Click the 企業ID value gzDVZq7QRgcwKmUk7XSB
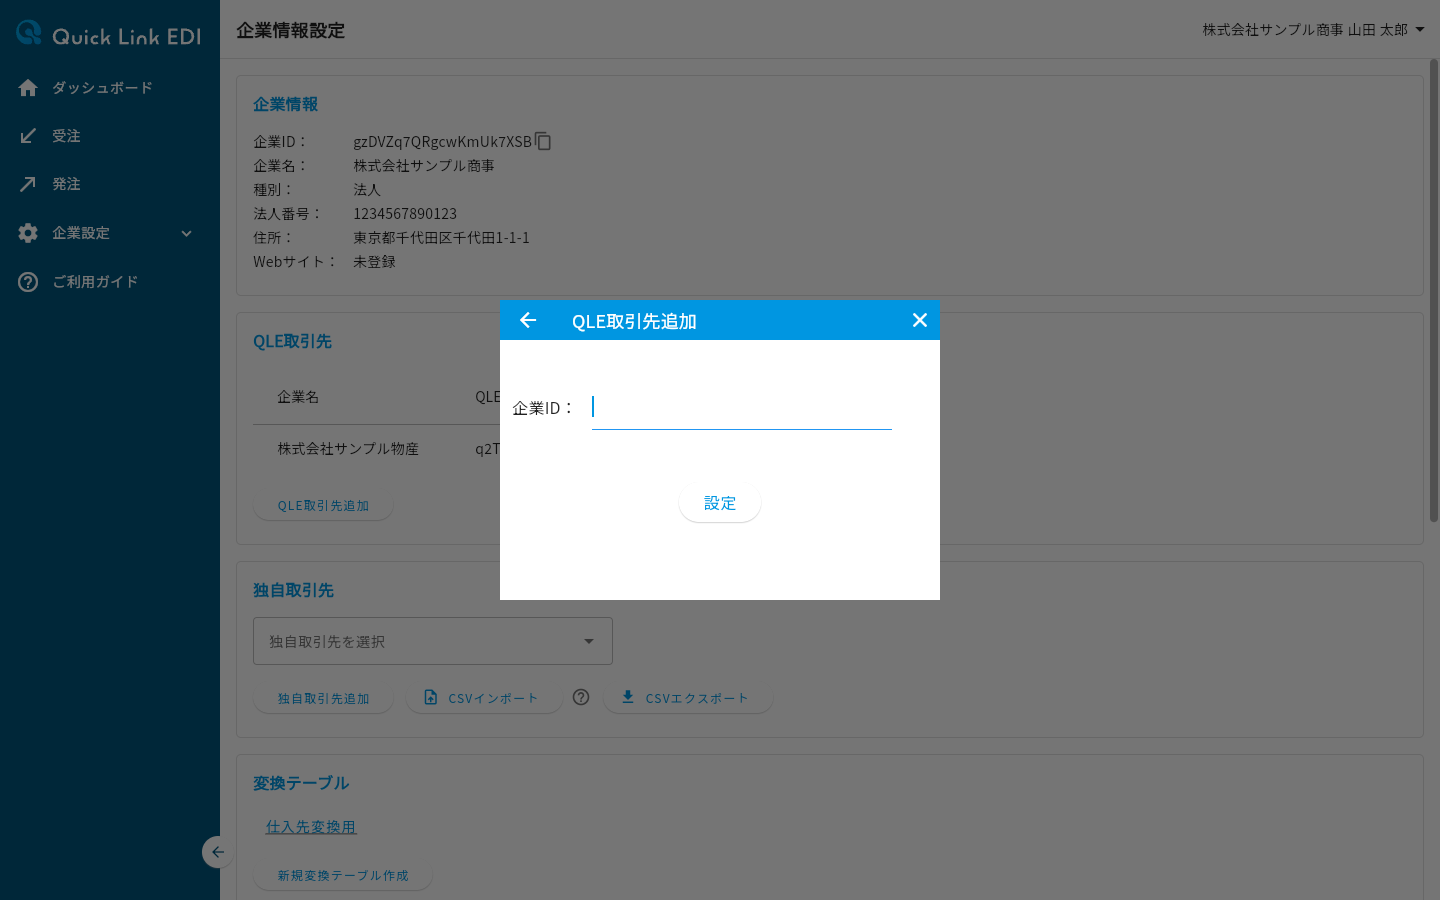Viewport: 1440px width, 900px height. tap(443, 142)
